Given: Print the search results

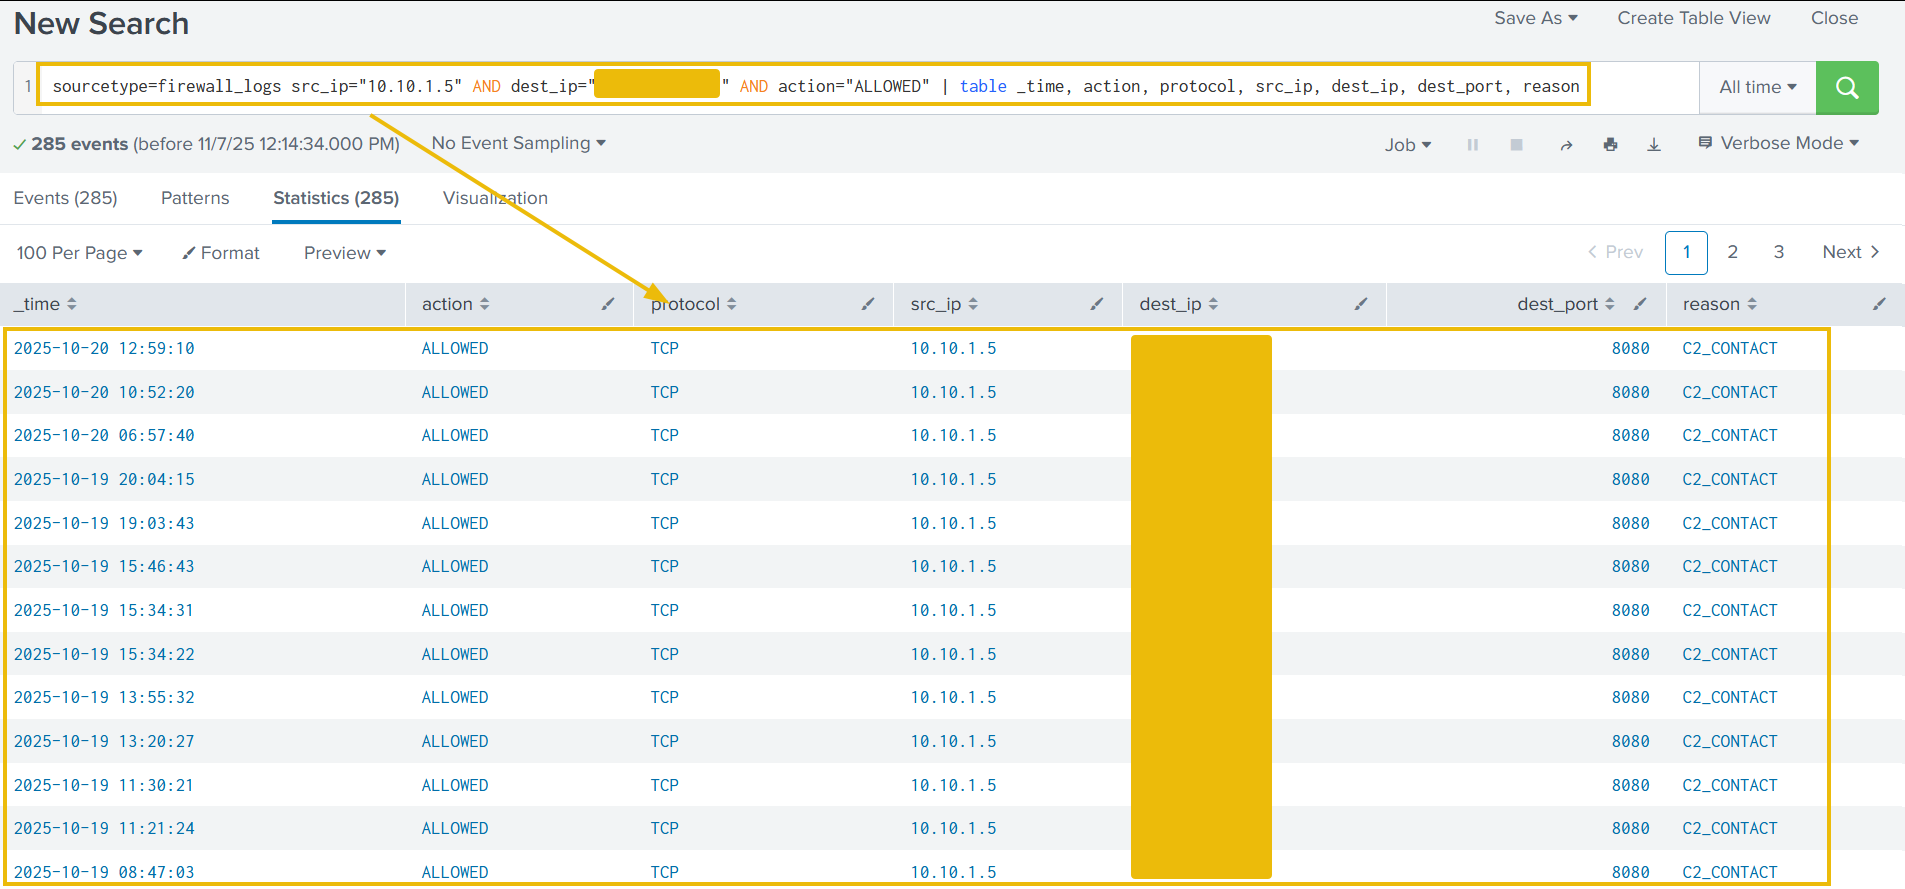Looking at the screenshot, I should click(x=1610, y=145).
